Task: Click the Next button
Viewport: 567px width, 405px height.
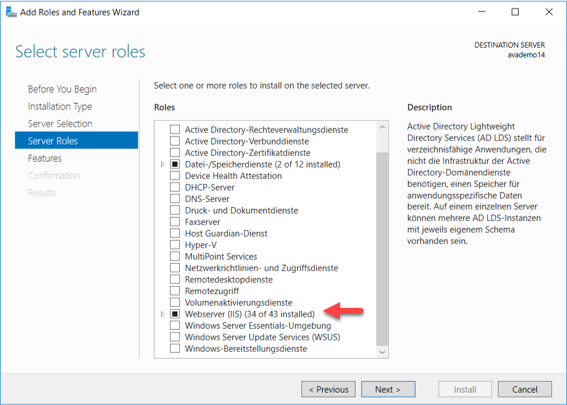Action: (388, 389)
